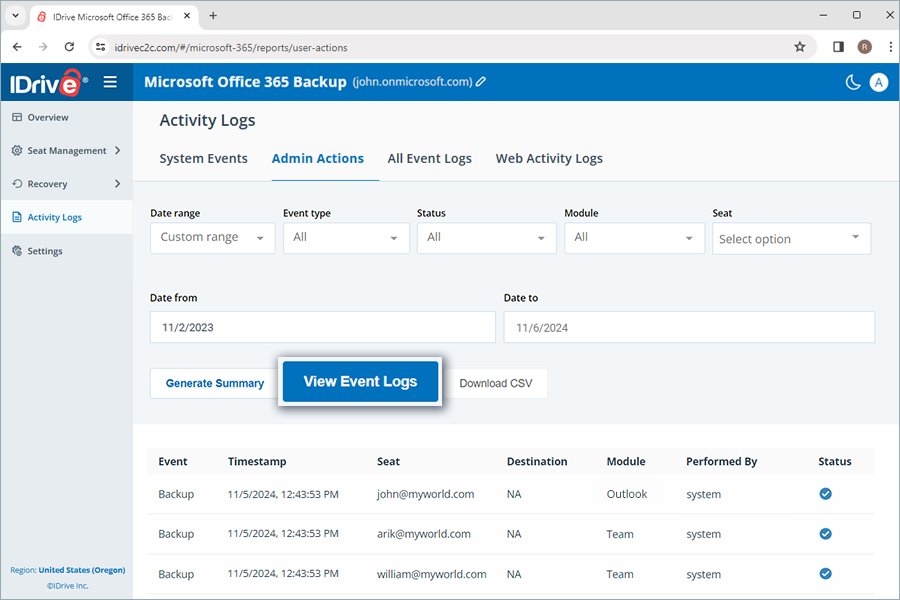This screenshot has width=900, height=600.
Task: Bookmark this page with the star icon
Action: [800, 47]
